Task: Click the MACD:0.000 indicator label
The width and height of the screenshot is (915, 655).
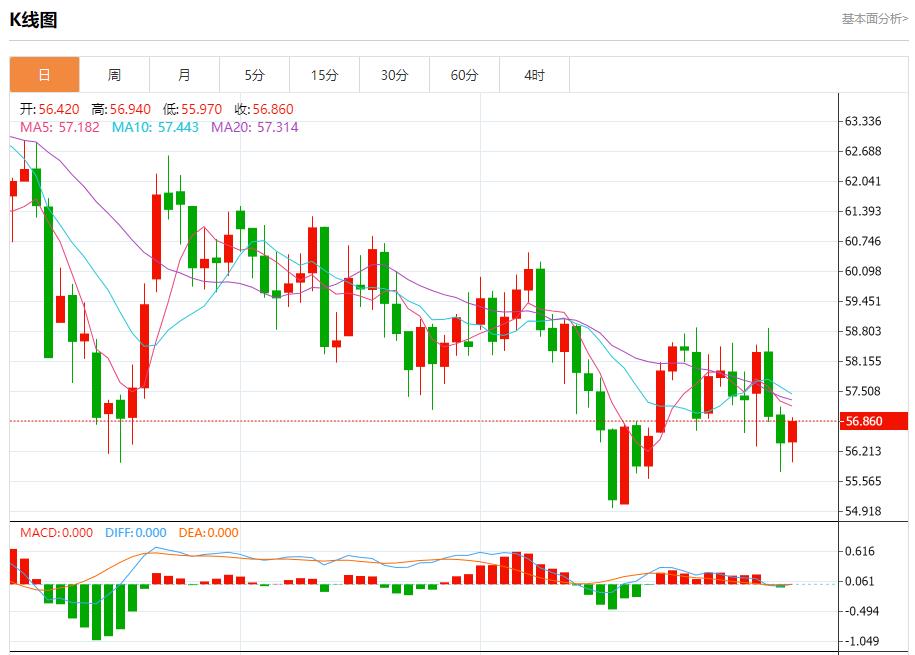Action: point(56,533)
